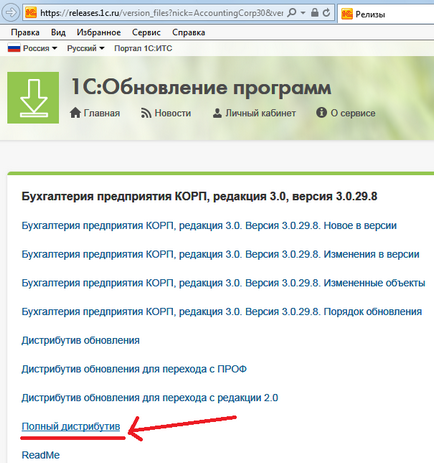
Task: Click the page refresh icon
Action: (327, 13)
